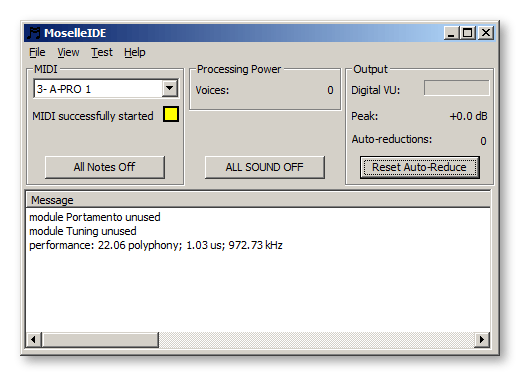This screenshot has width=520, height=376.
Task: Minimize the MoselleIDE window
Action: 451,33
